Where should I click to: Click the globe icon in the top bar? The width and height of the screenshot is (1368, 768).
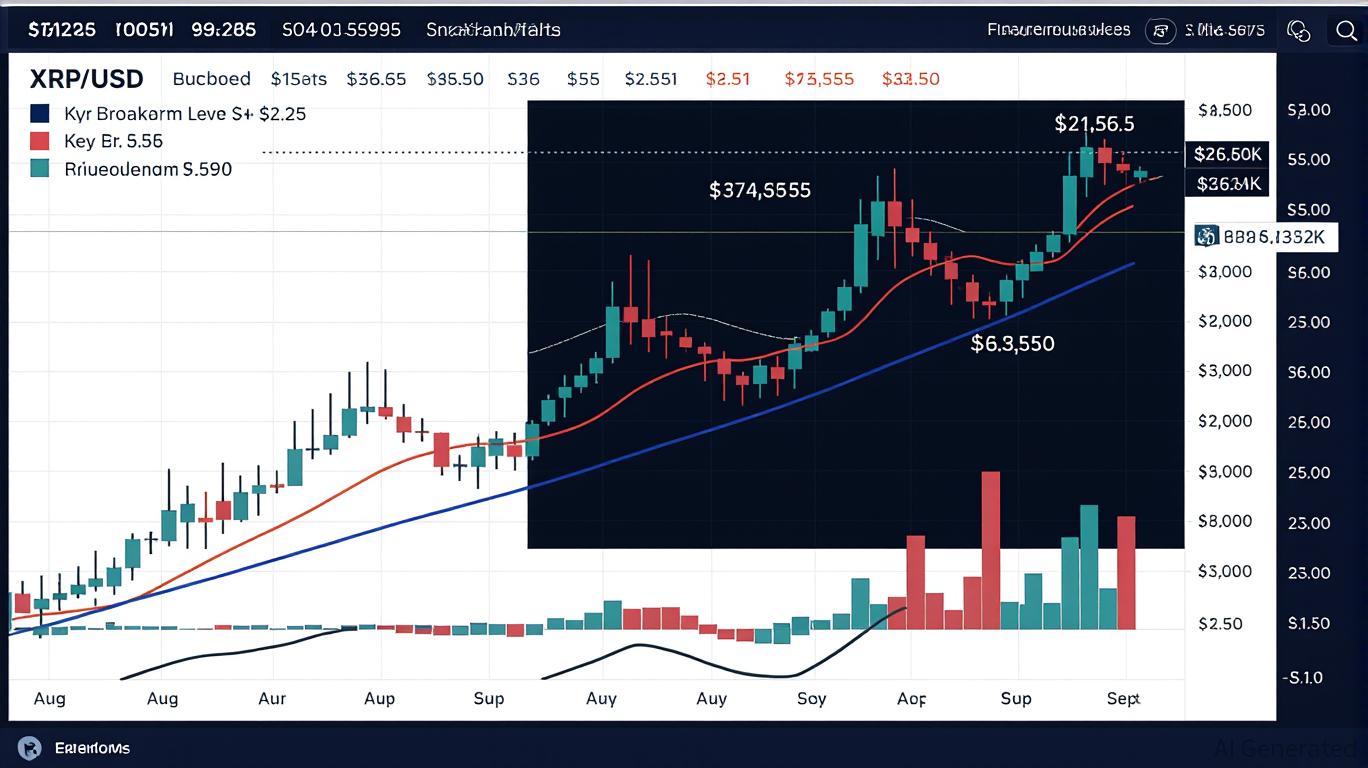1299,31
